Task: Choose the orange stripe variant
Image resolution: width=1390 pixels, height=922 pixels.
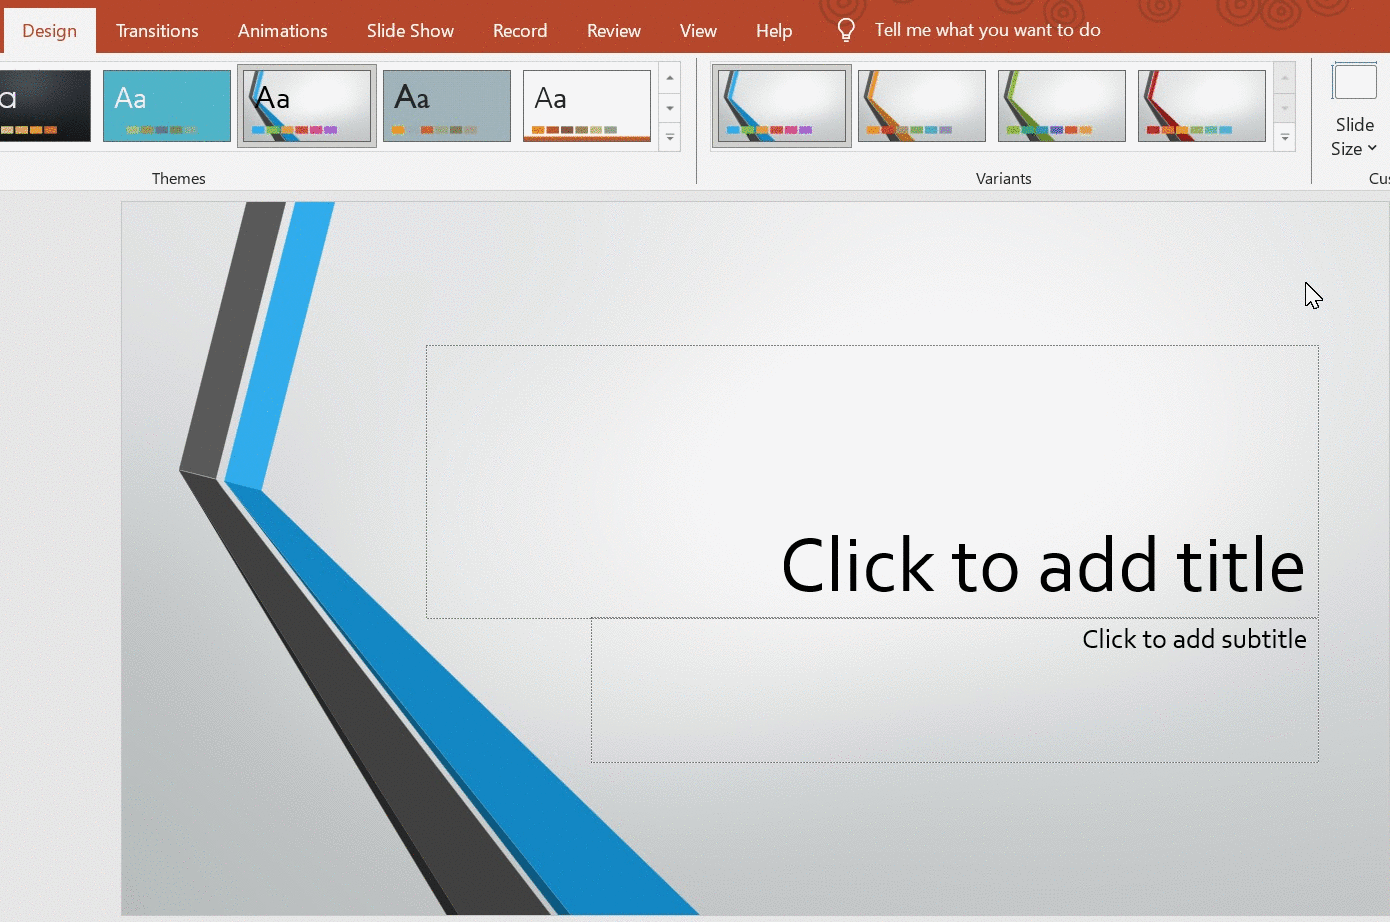Action: tap(922, 106)
